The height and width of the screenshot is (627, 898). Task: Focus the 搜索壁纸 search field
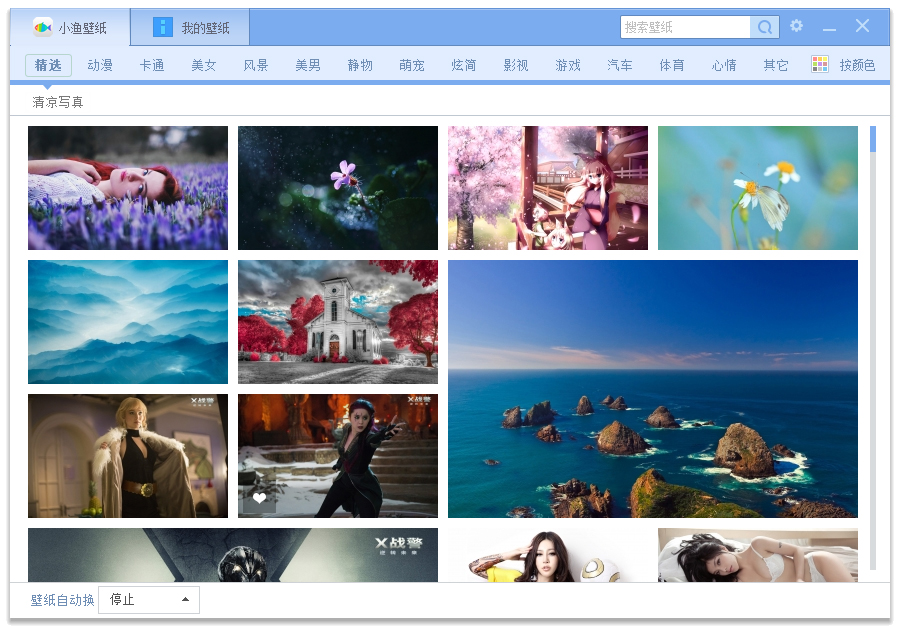click(686, 27)
